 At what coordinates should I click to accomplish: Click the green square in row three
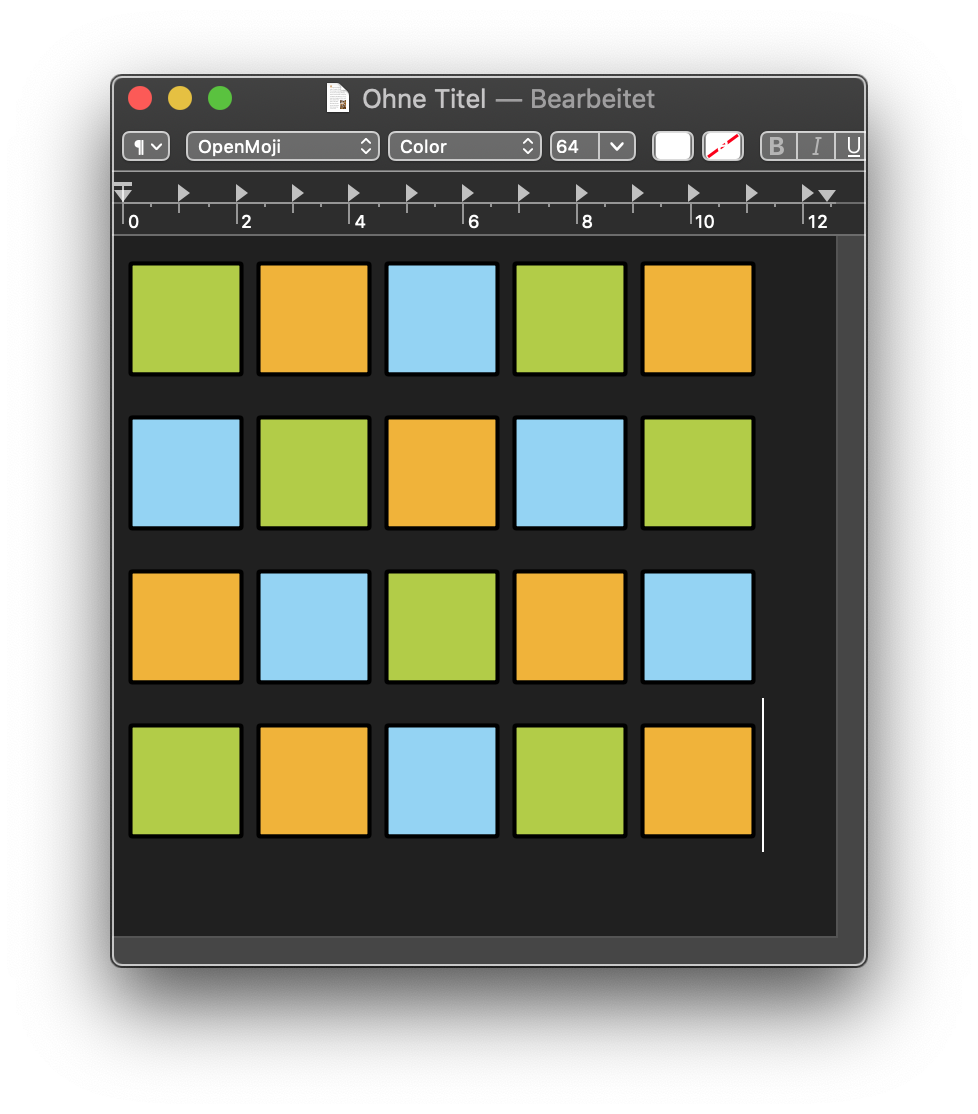click(442, 627)
